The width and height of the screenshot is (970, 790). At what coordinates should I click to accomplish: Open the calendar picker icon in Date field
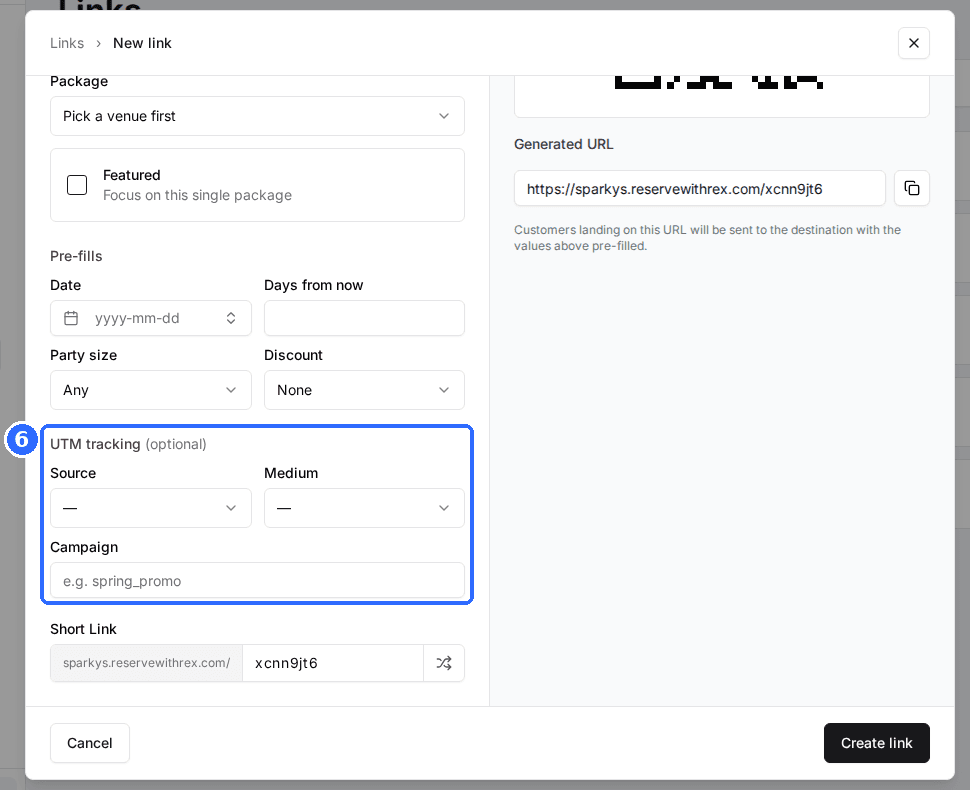coord(71,318)
